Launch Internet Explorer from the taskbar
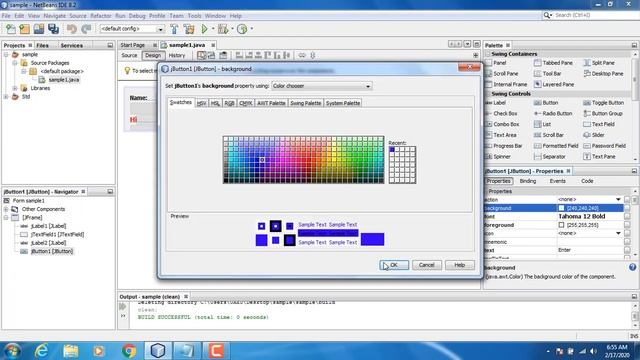640x360 pixels. point(41,351)
